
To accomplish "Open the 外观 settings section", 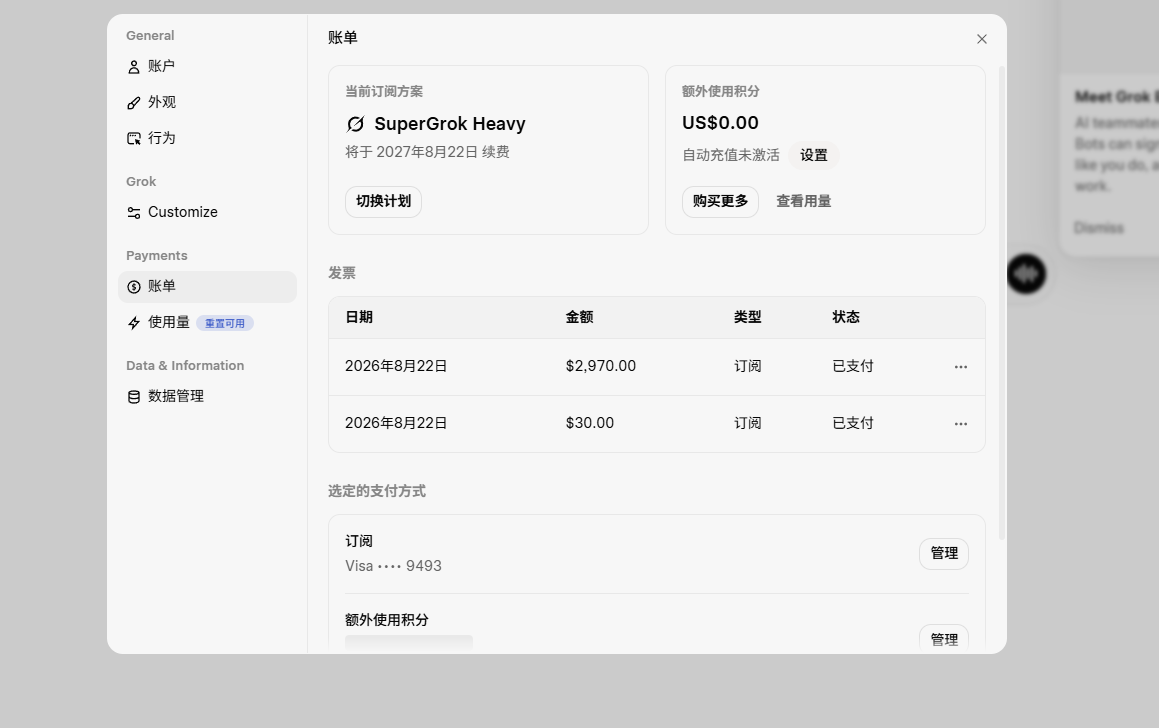I will point(207,103).
